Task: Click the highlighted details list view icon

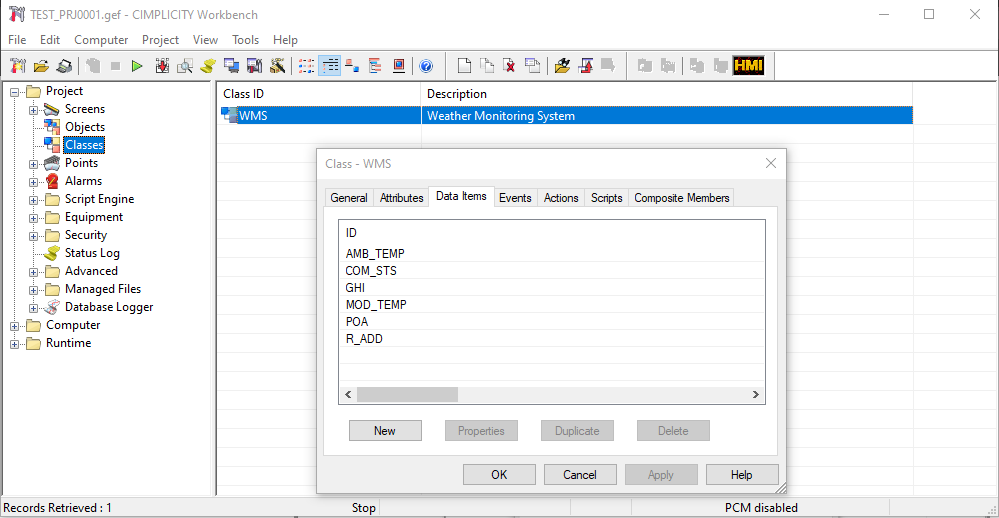Action: [x=329, y=66]
